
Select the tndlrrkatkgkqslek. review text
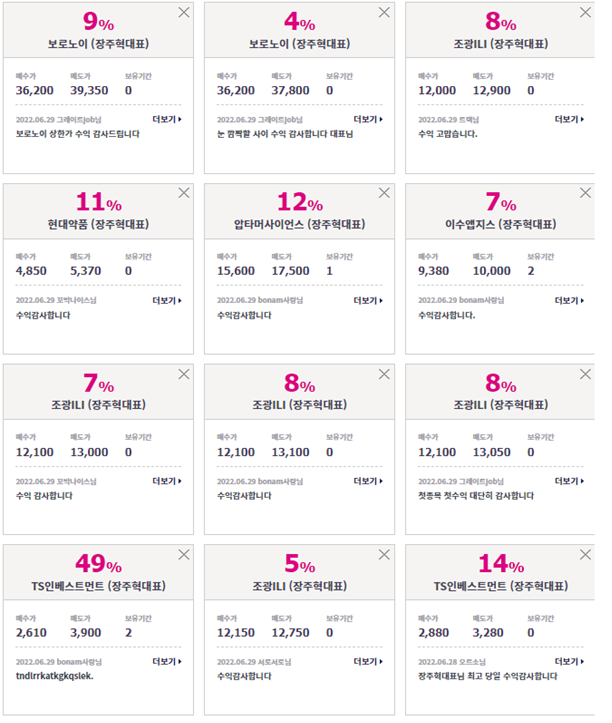[54, 676]
